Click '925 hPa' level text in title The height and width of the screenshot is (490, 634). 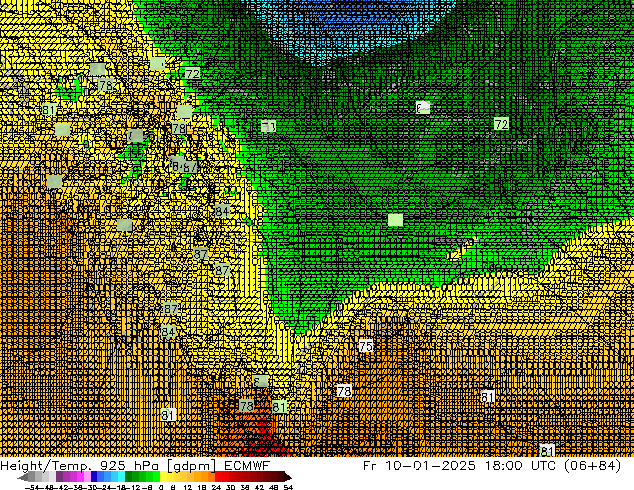click(131, 466)
